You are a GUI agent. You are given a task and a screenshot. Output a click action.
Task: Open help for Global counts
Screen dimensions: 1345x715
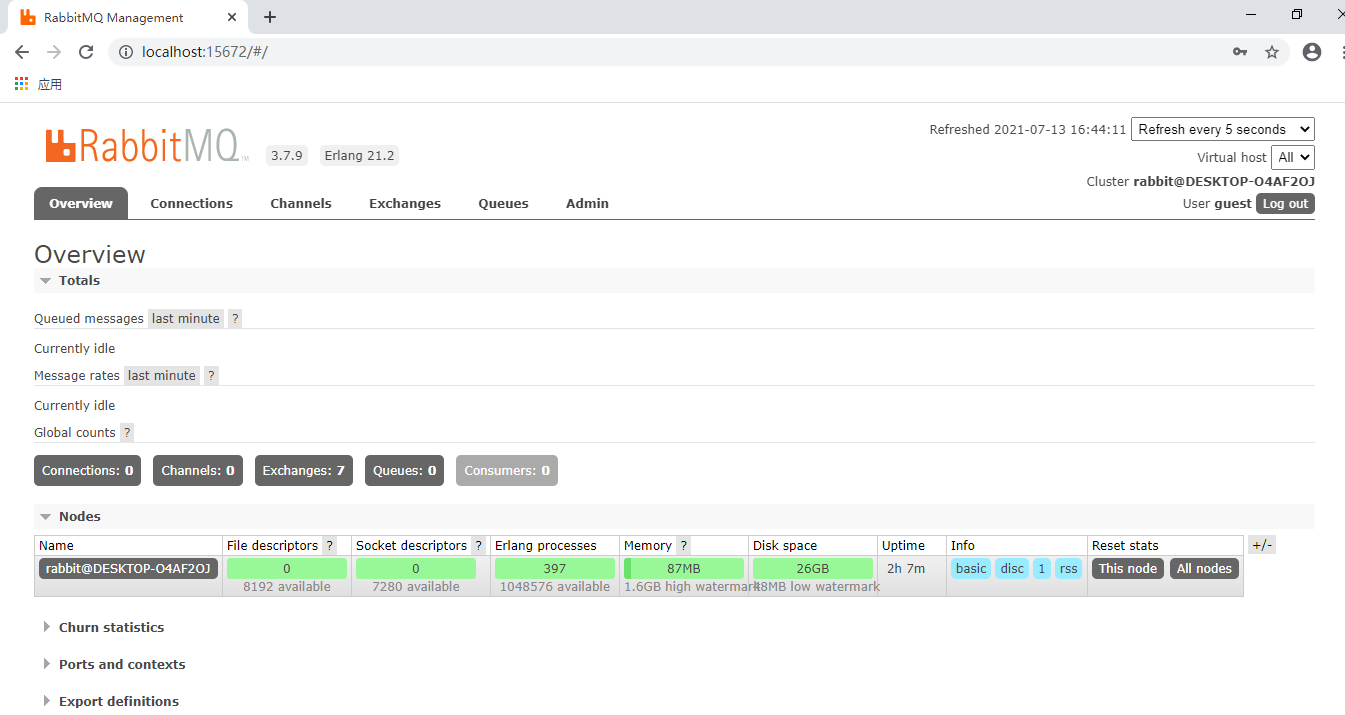pyautogui.click(x=127, y=432)
